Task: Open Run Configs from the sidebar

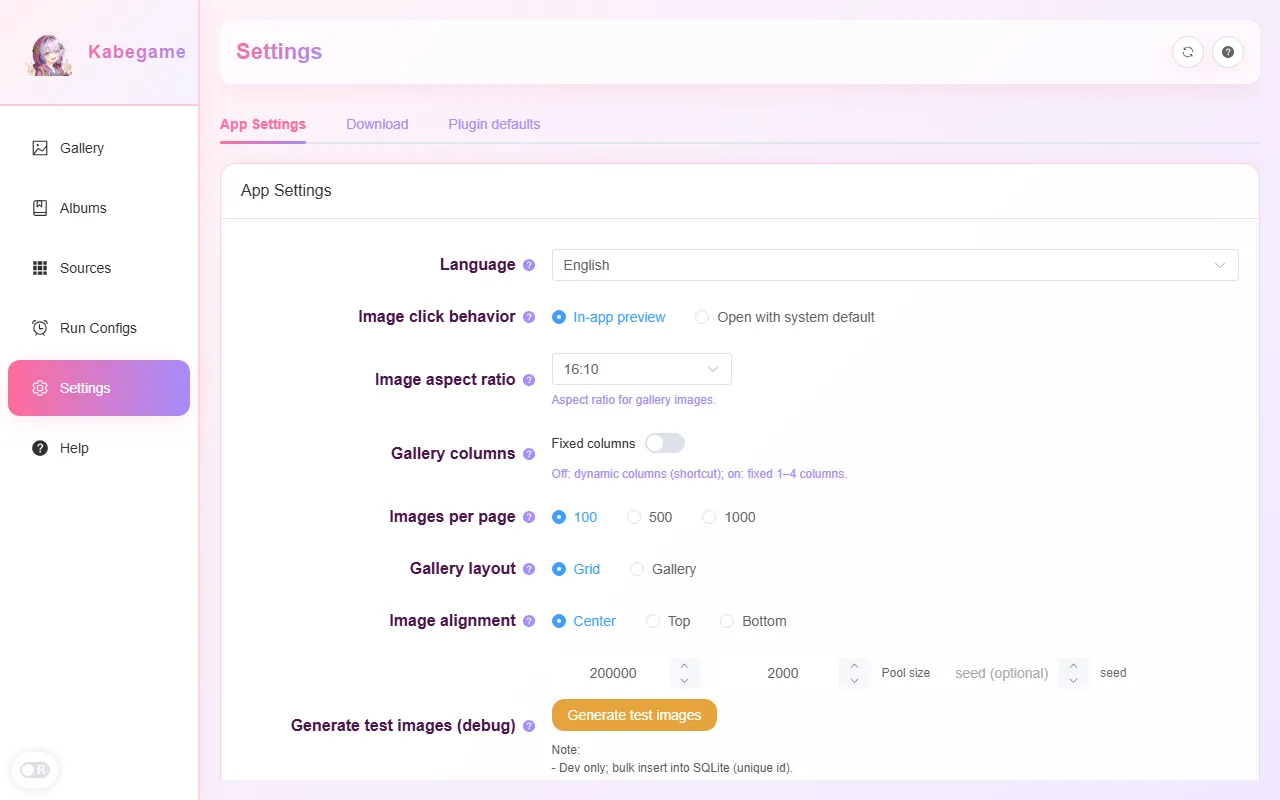Action: [99, 328]
